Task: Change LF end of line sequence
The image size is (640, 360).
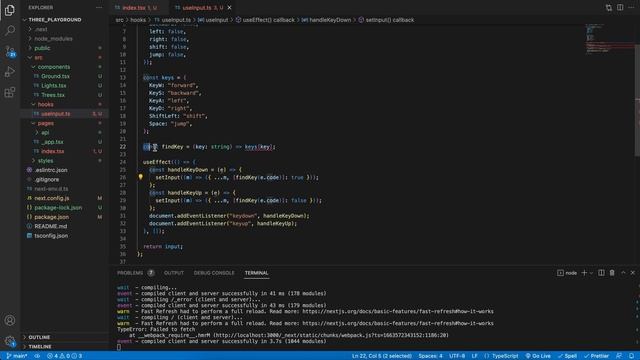Action: tap(475, 356)
